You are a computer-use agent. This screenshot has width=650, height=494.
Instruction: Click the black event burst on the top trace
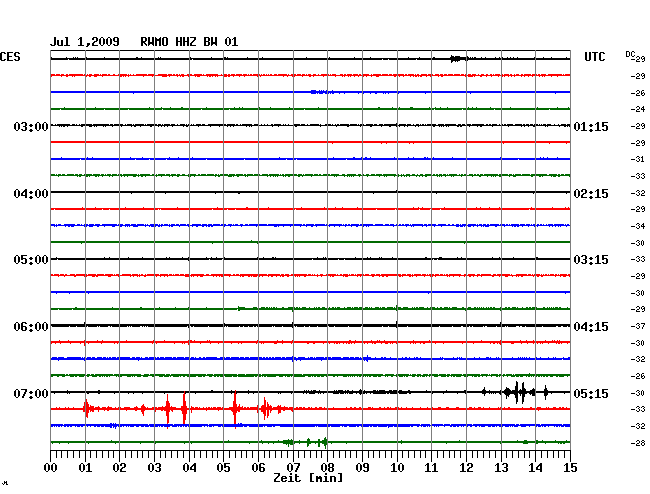459,59
